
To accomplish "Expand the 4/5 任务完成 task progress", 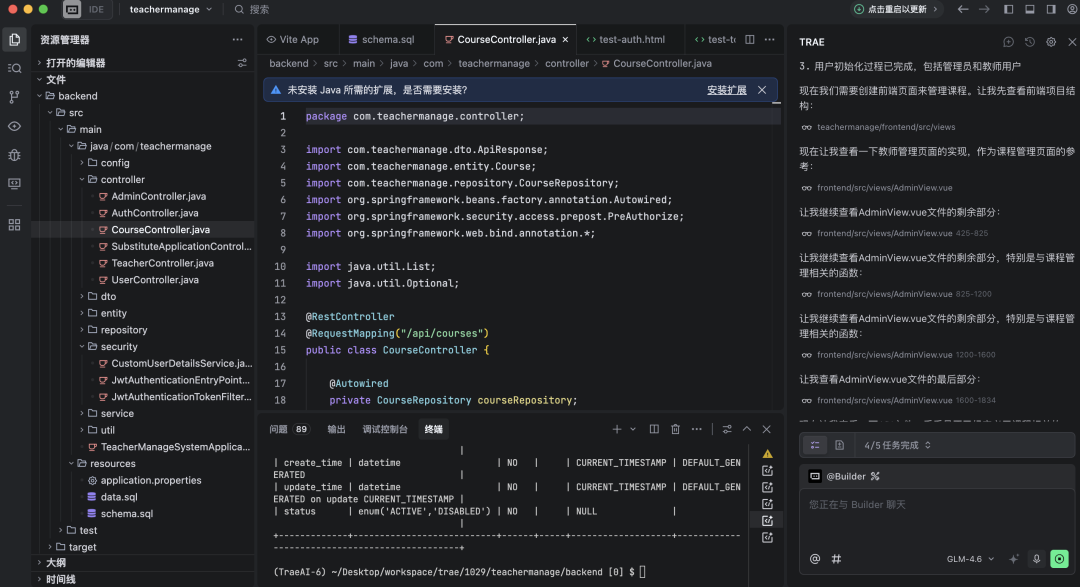I will (897, 445).
